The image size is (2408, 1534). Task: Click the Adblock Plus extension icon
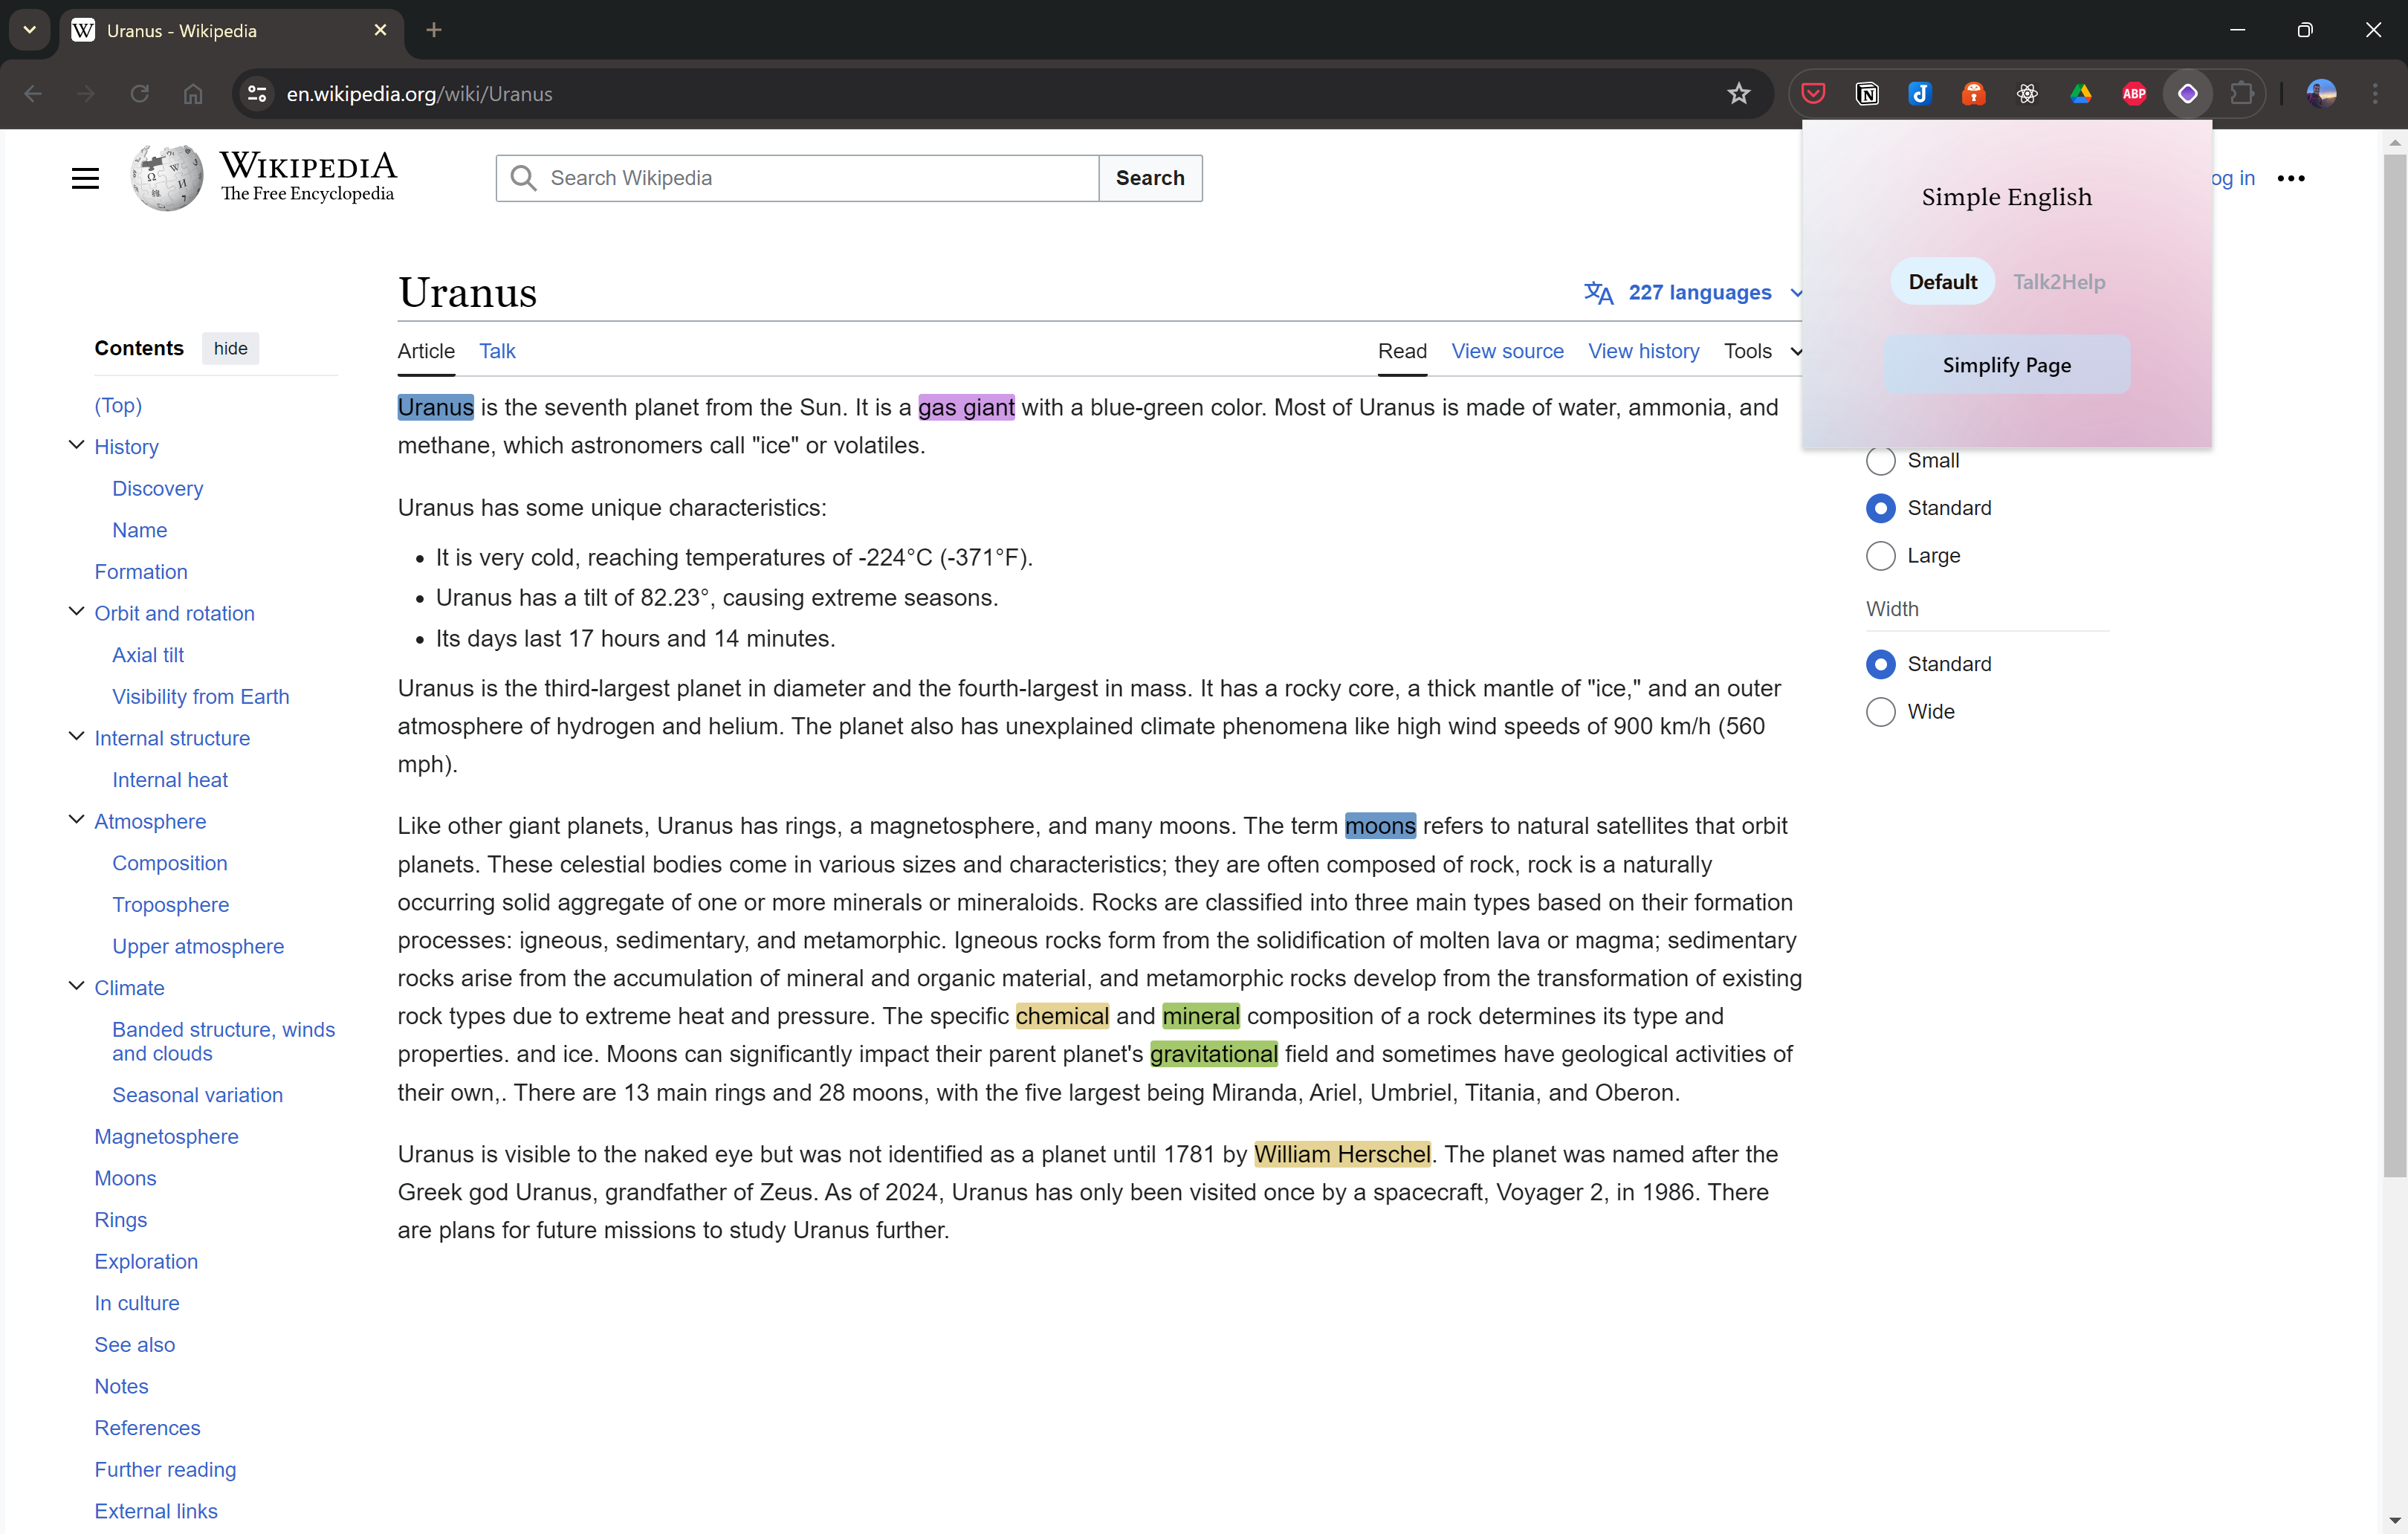2134,94
